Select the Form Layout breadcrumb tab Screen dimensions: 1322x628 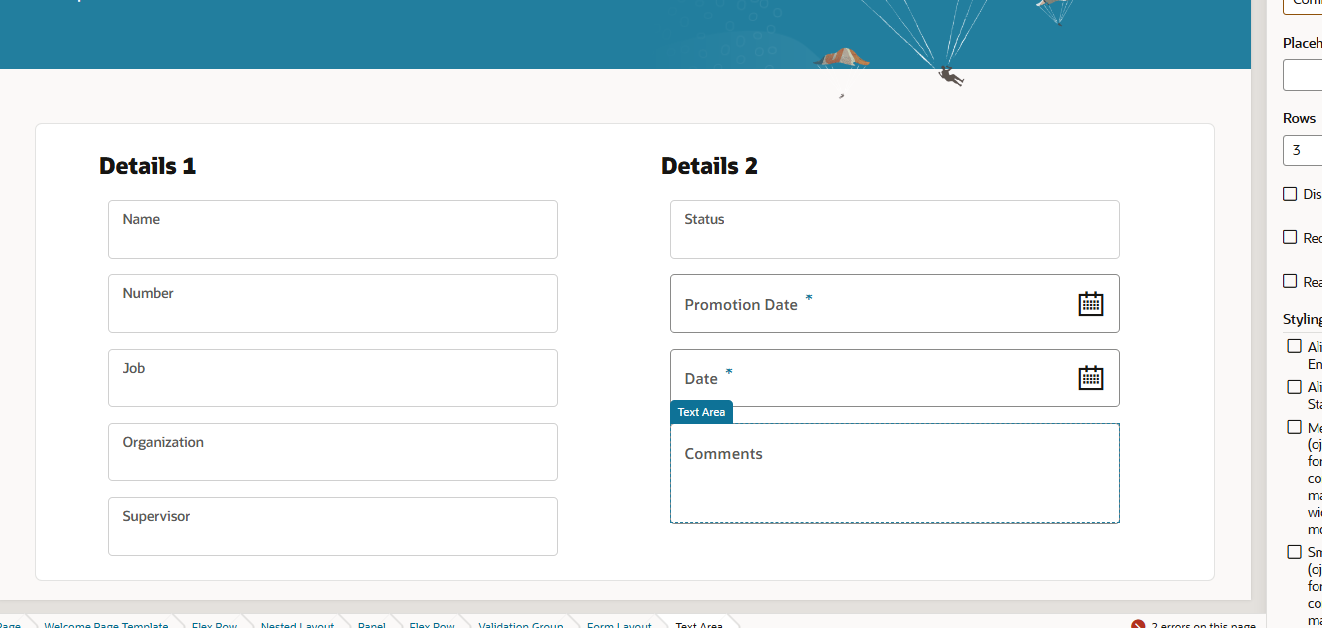619,624
